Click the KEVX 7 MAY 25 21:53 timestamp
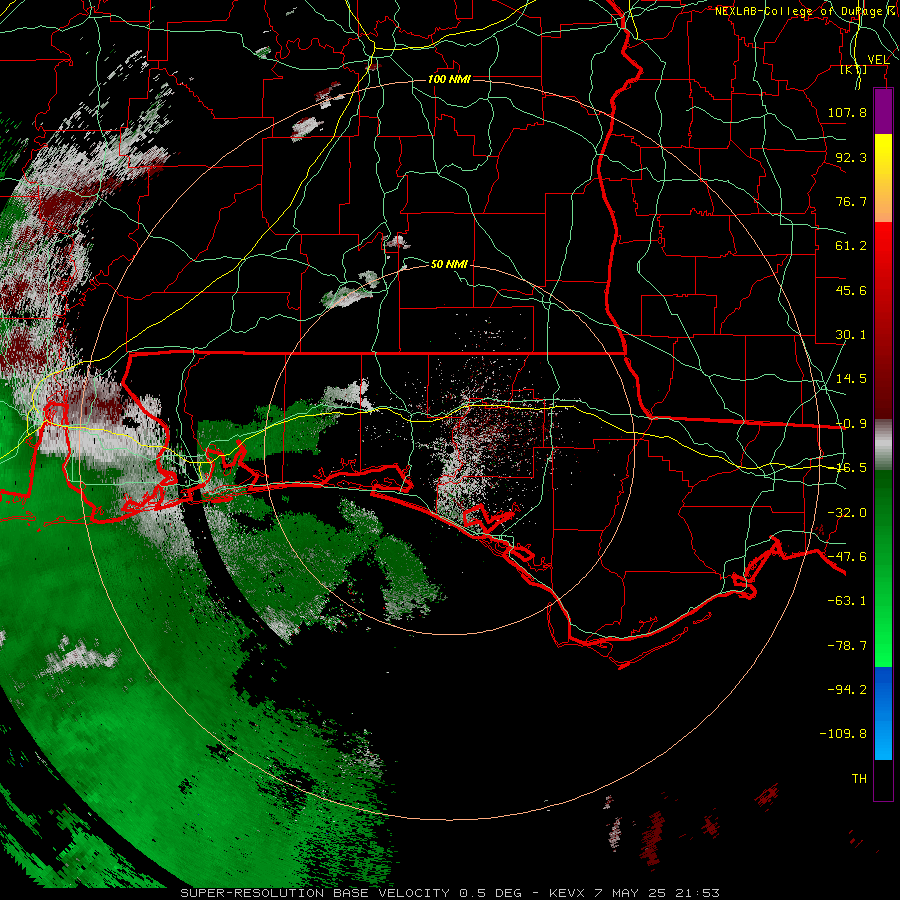This screenshot has width=900, height=900. coord(634,893)
